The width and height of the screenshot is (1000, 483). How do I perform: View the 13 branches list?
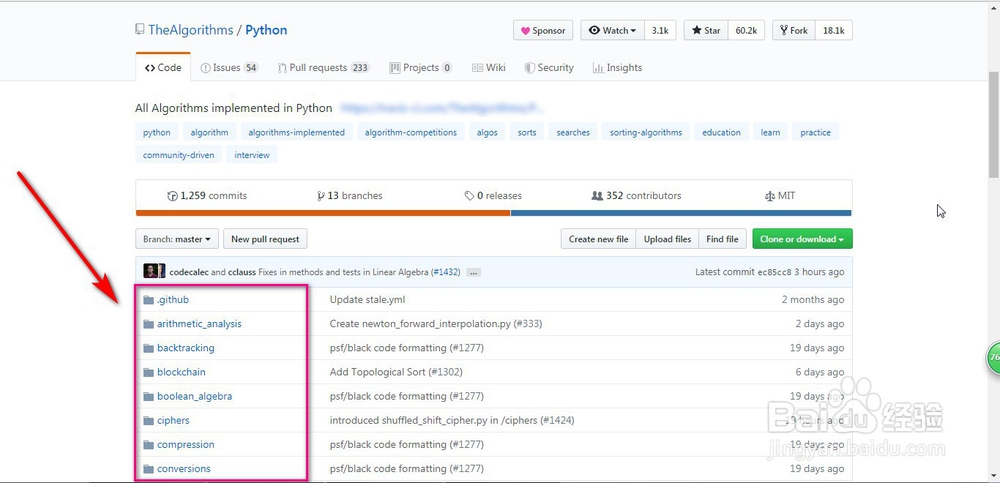[x=349, y=196]
